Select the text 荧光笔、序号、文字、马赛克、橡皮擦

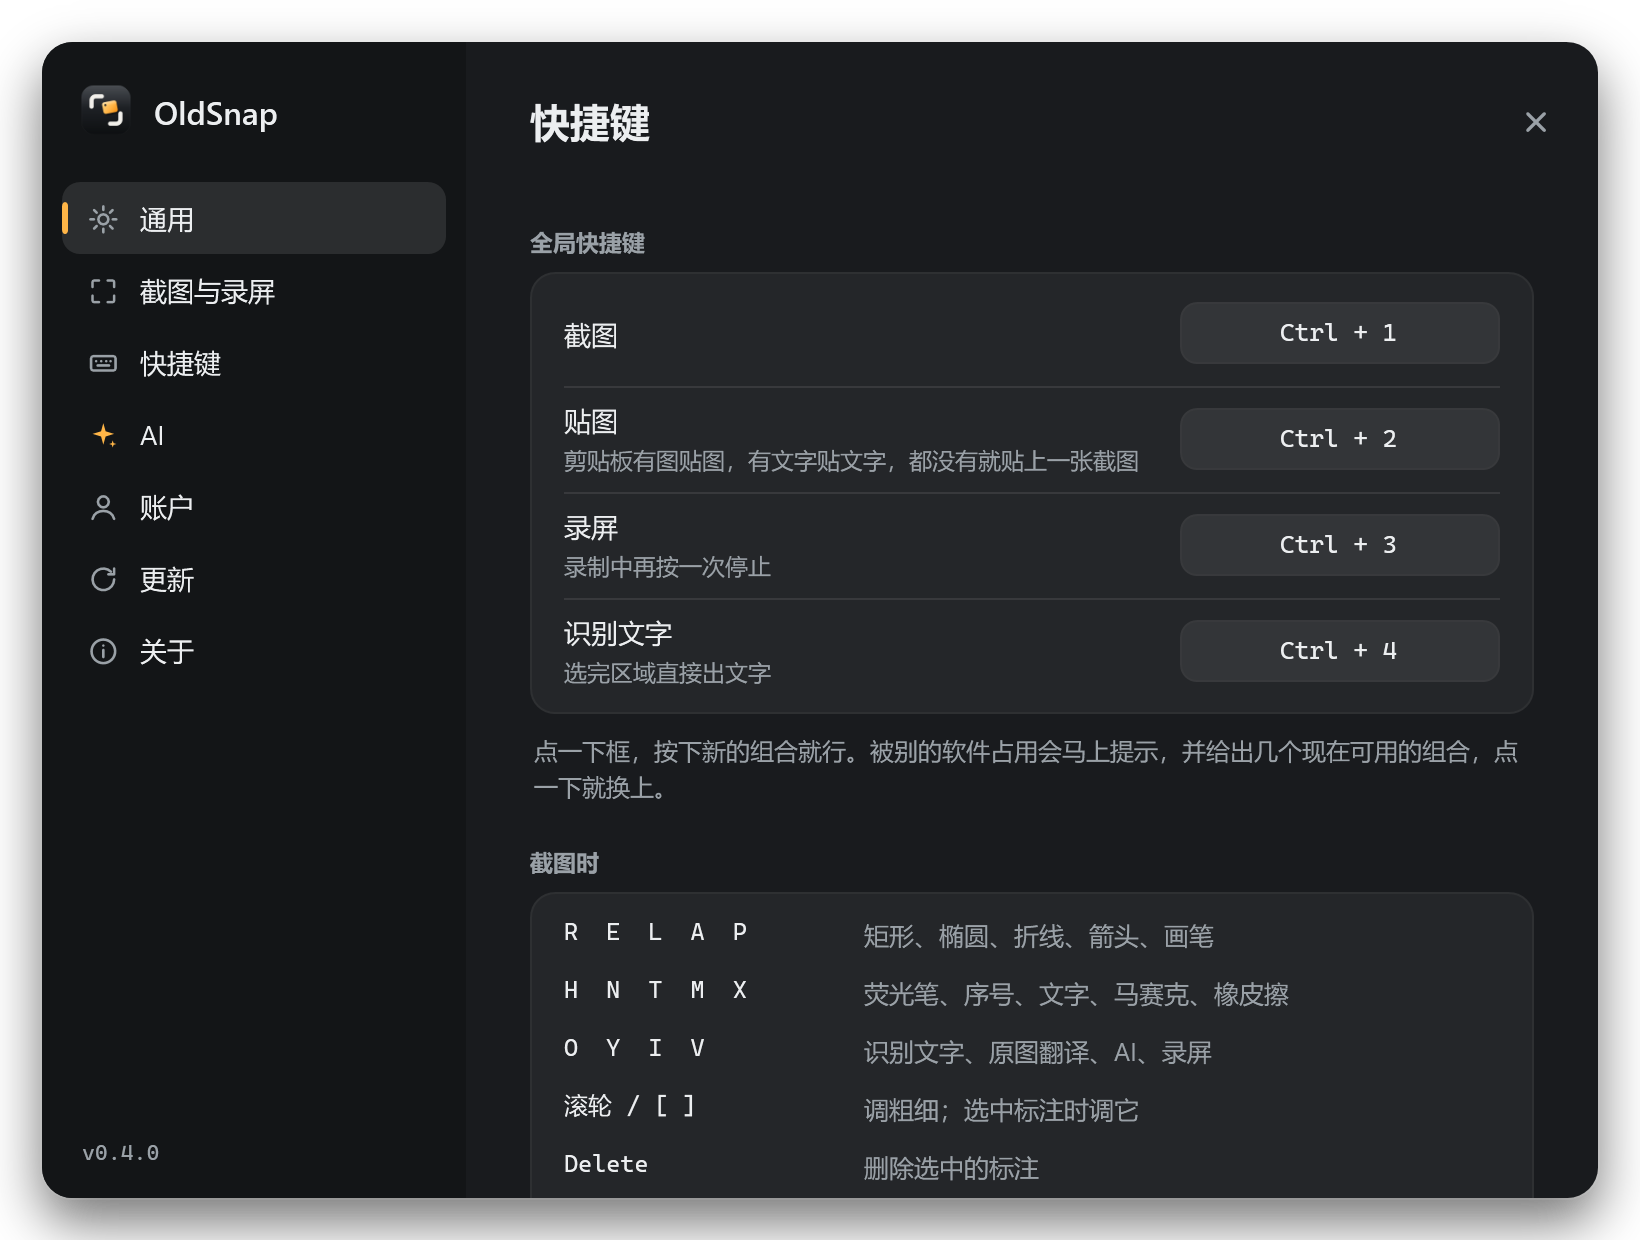(x=1076, y=995)
